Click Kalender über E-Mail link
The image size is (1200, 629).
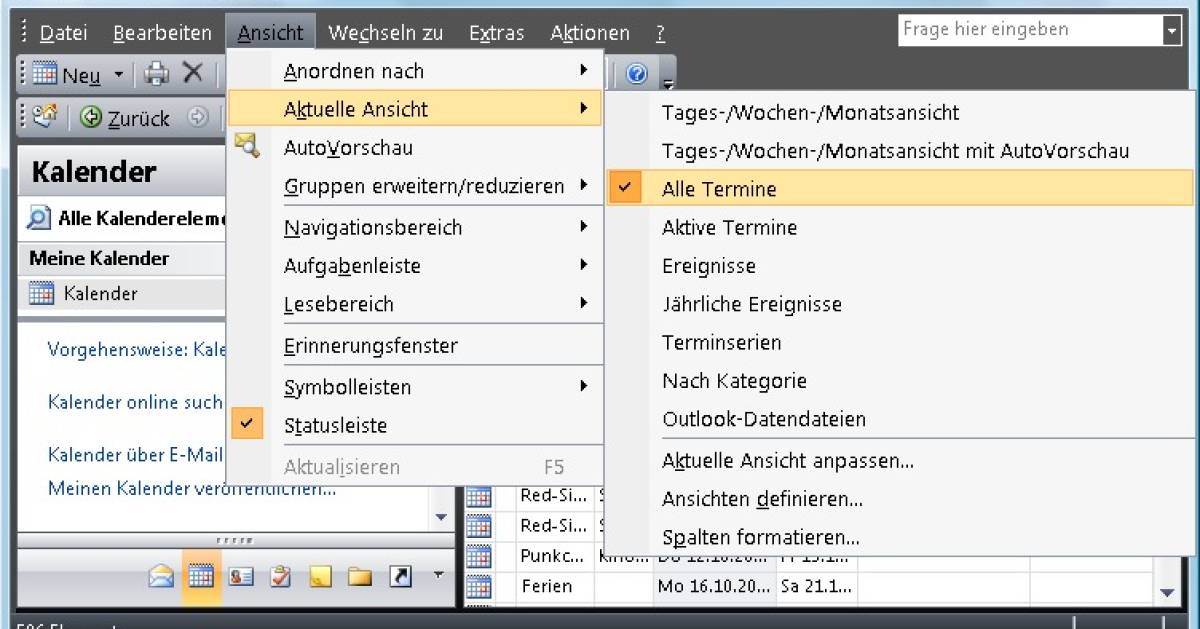point(136,455)
